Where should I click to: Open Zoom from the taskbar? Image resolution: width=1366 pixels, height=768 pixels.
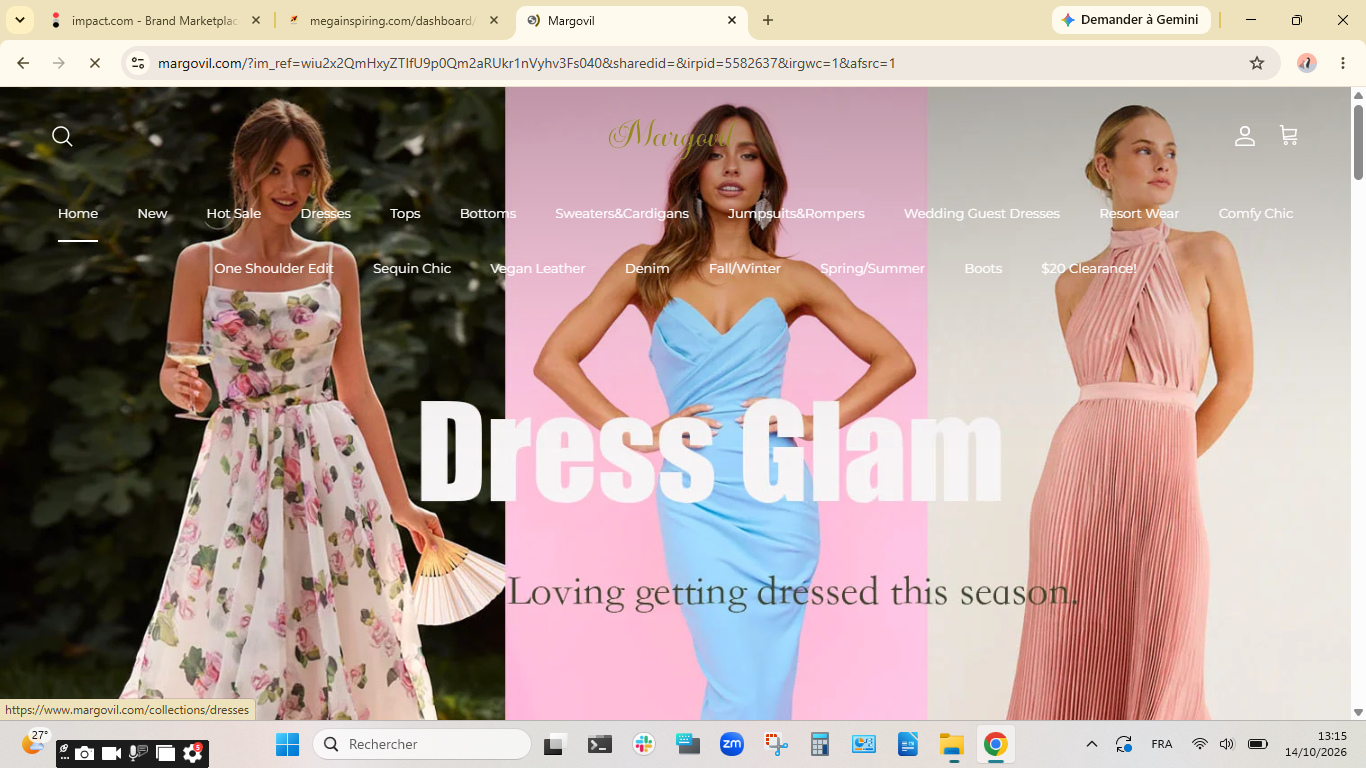732,744
